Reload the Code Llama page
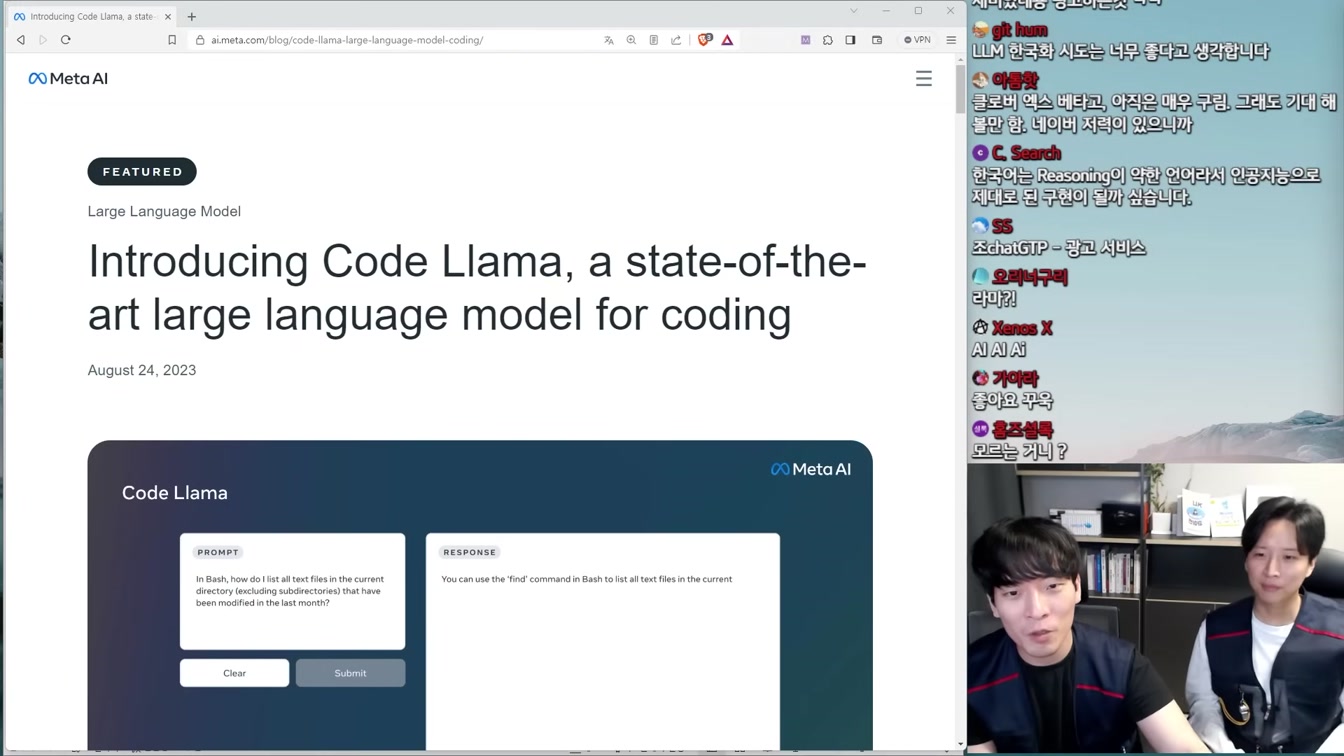1344x756 pixels. click(x=66, y=40)
